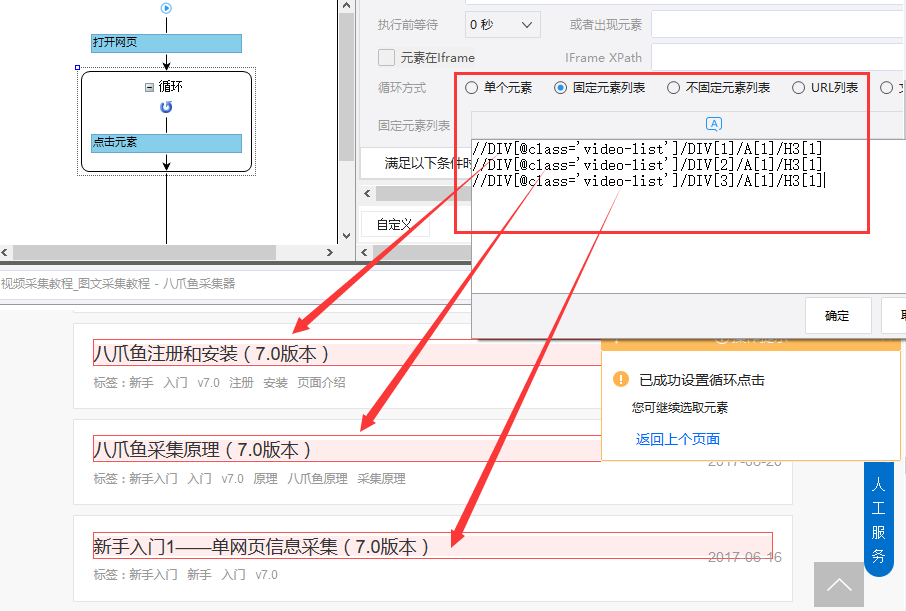
Task: Click the 注册 tag under first tutorial
Action: click(x=241, y=383)
